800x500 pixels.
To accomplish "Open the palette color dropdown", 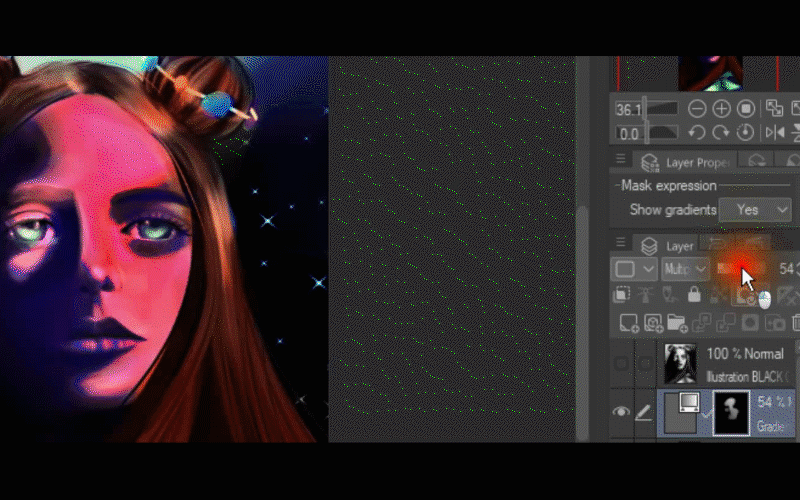I will coord(634,269).
